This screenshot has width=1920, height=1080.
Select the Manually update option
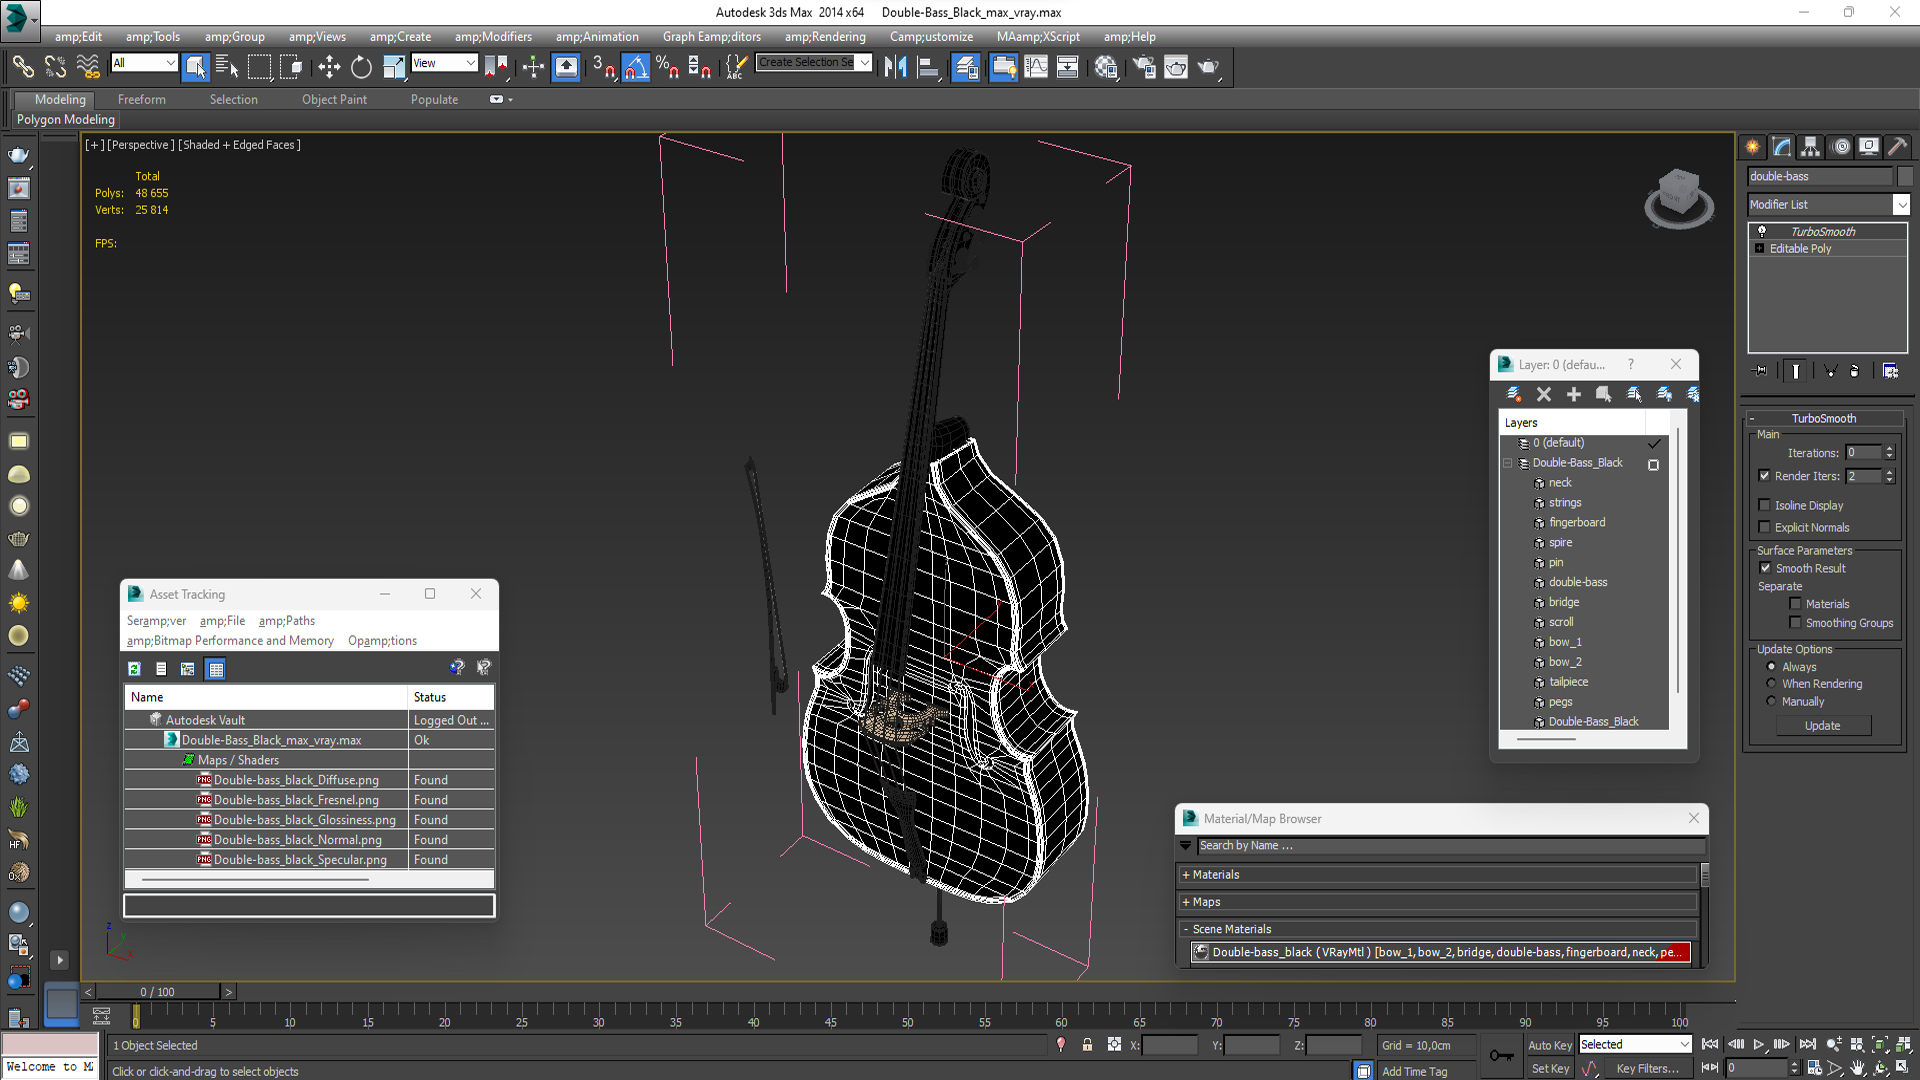click(x=1772, y=701)
